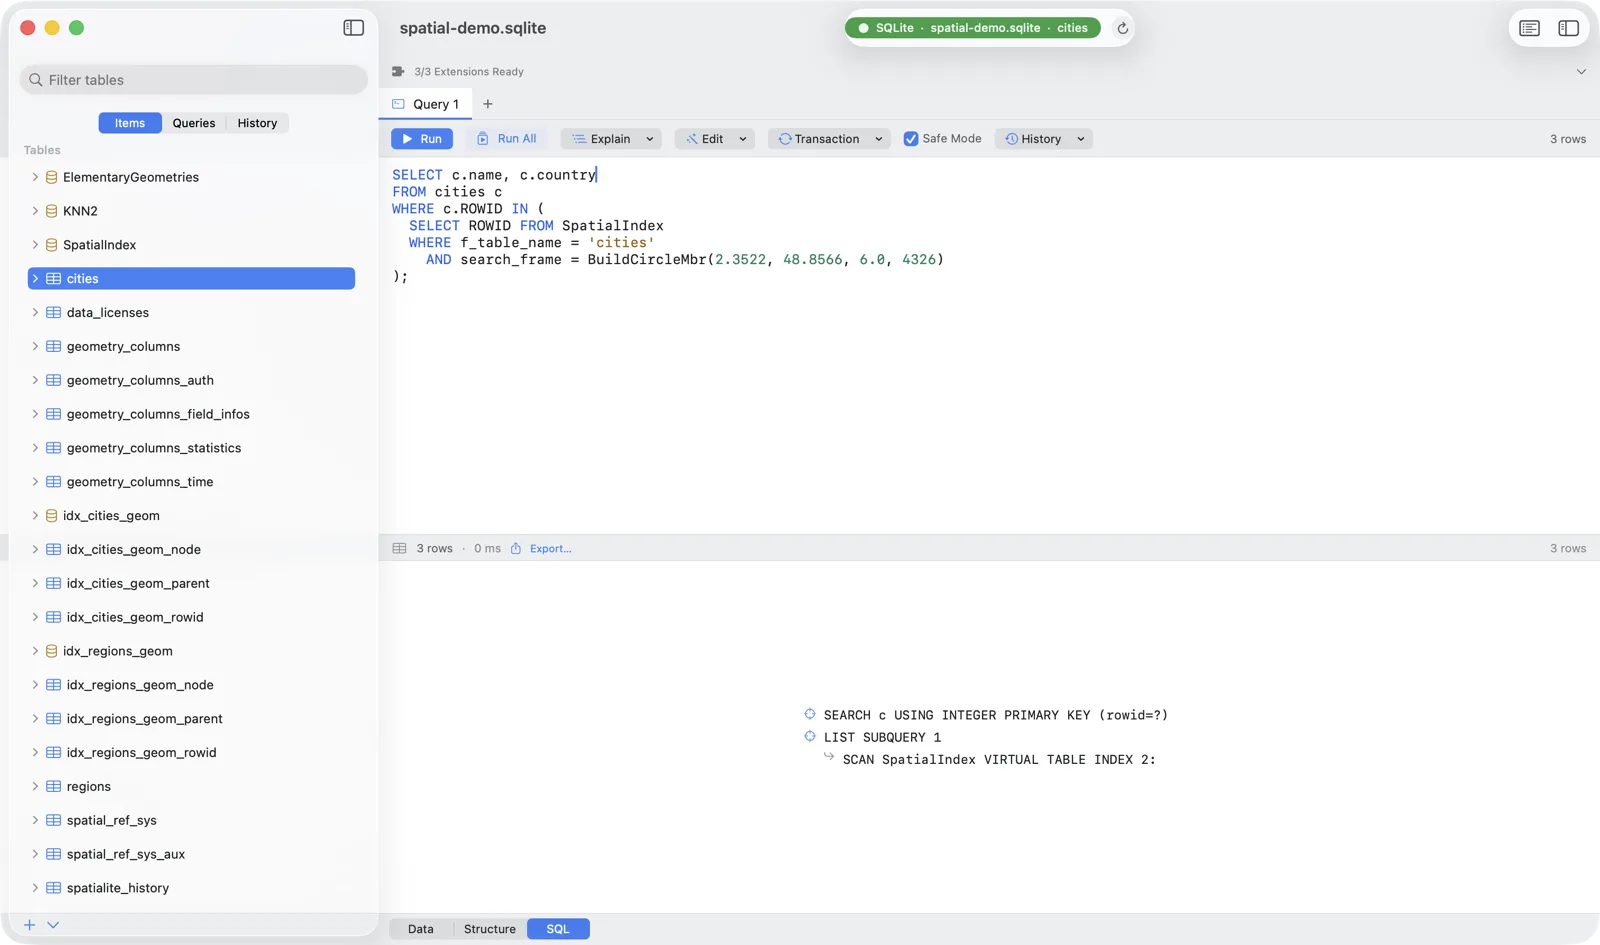The width and height of the screenshot is (1600, 945).
Task: Open the Transaction dropdown arrow
Action: pos(879,139)
